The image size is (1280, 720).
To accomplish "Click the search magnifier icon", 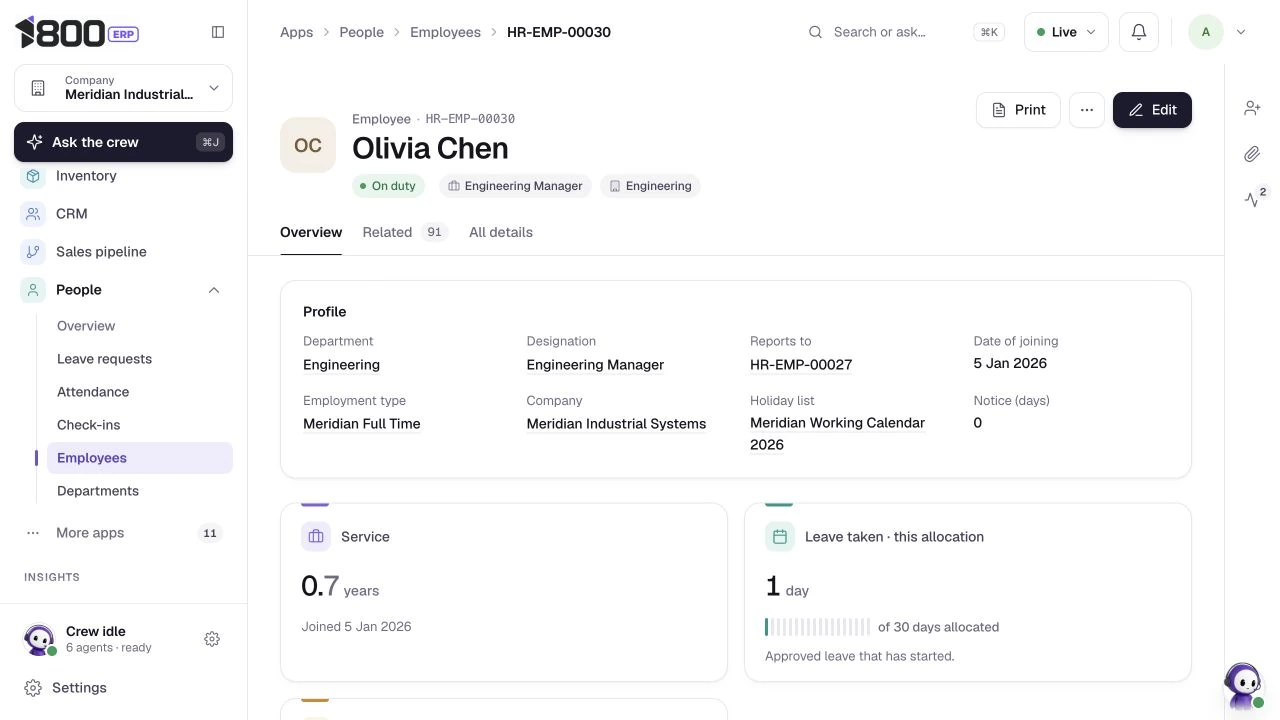I will [x=816, y=32].
